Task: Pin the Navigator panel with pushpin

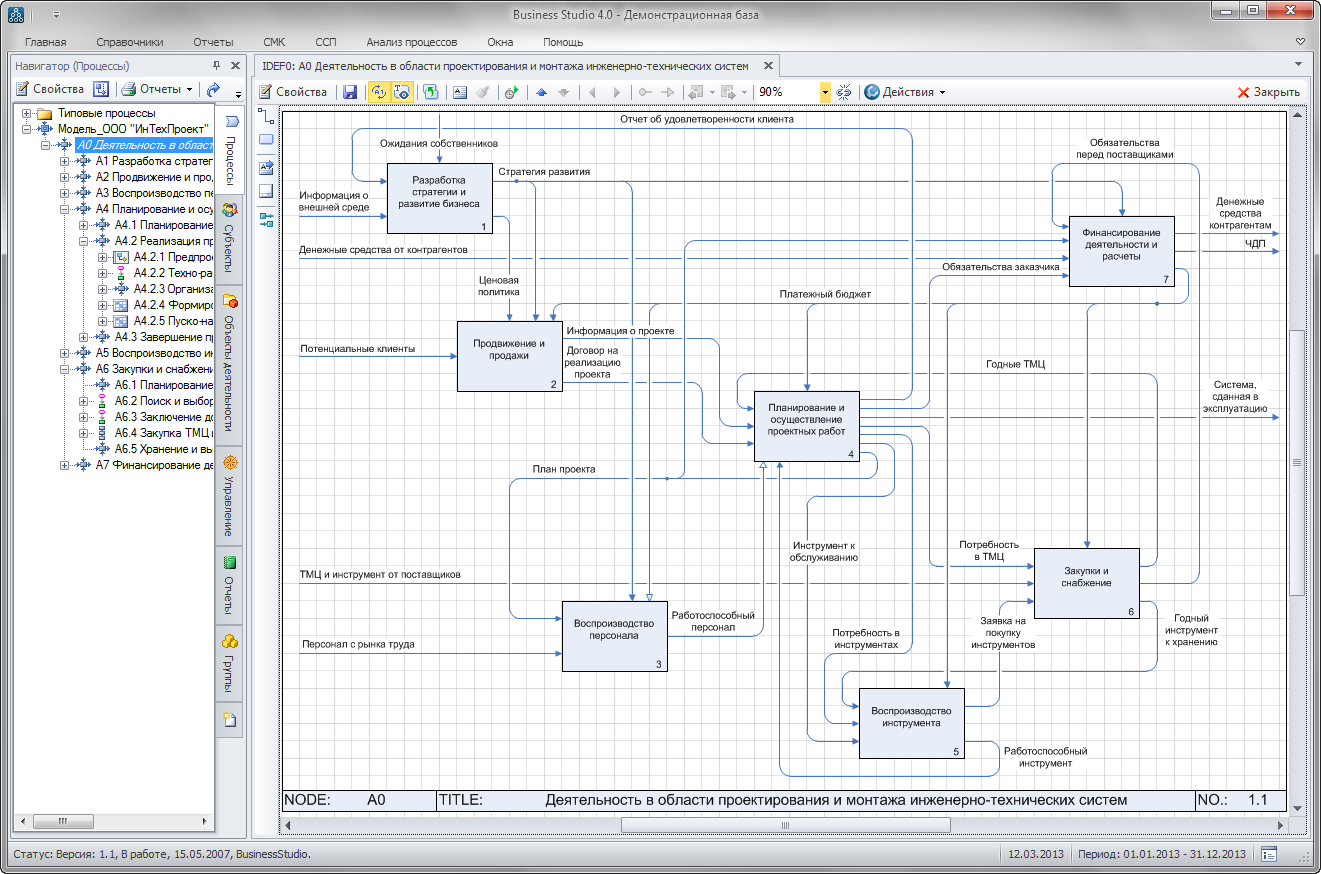Action: click(216, 66)
